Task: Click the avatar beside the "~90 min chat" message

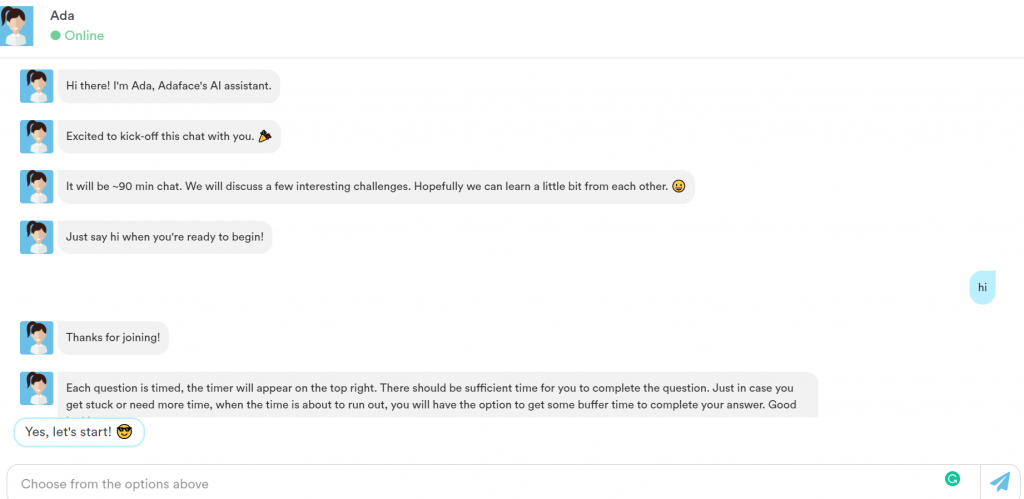Action: pyautogui.click(x=37, y=187)
